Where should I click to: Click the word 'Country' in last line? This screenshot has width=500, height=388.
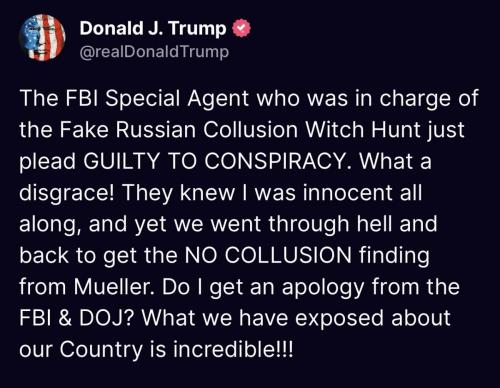101,350
